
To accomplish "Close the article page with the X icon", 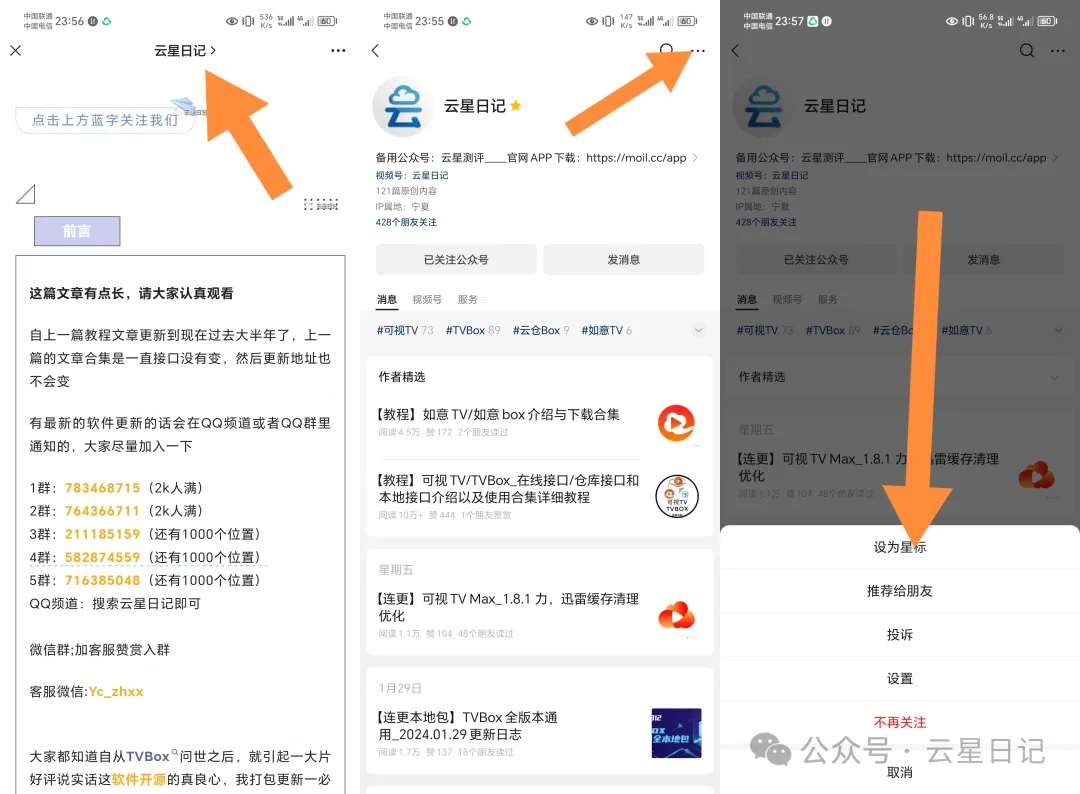I will click(16, 50).
